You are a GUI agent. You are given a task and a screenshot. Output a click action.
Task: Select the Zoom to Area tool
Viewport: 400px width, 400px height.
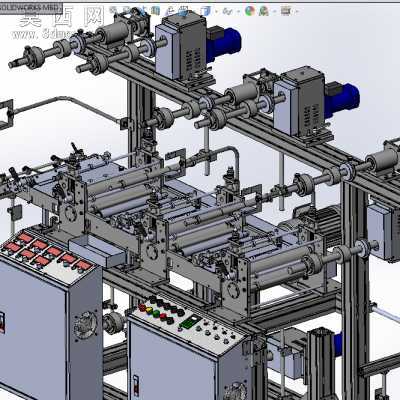(x=127, y=11)
